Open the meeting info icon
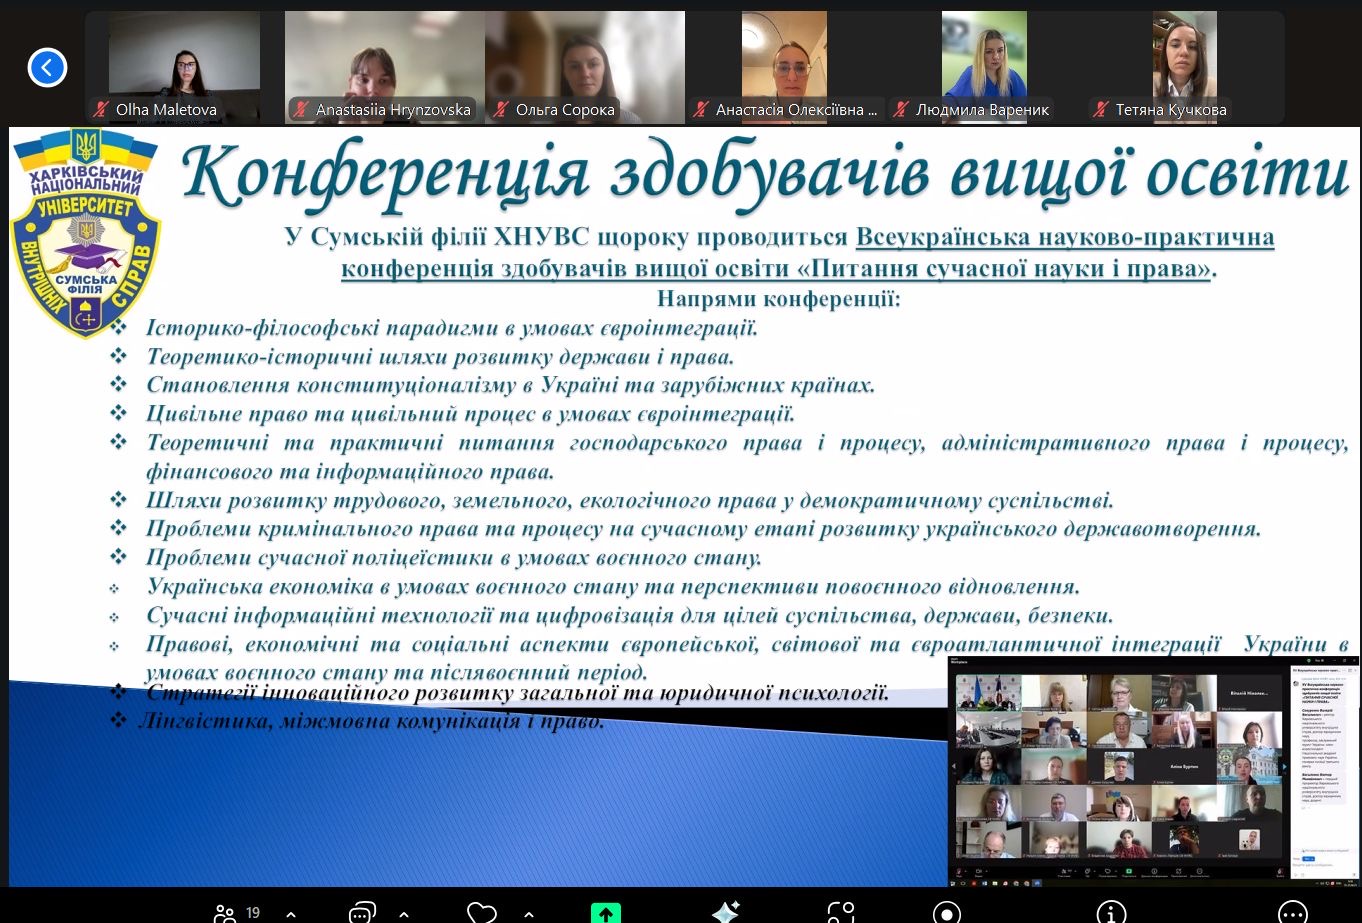The width and height of the screenshot is (1362, 923). click(x=1111, y=912)
